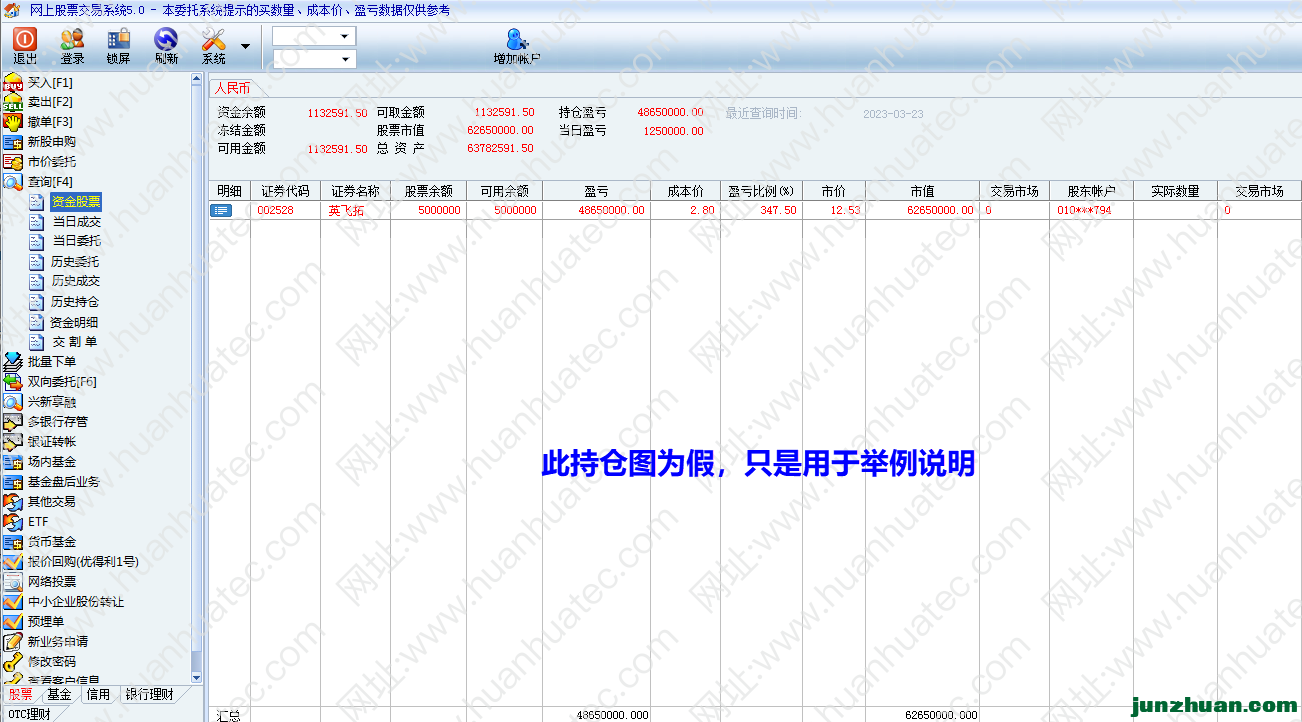Click the 证券代码 column header

(x=285, y=191)
